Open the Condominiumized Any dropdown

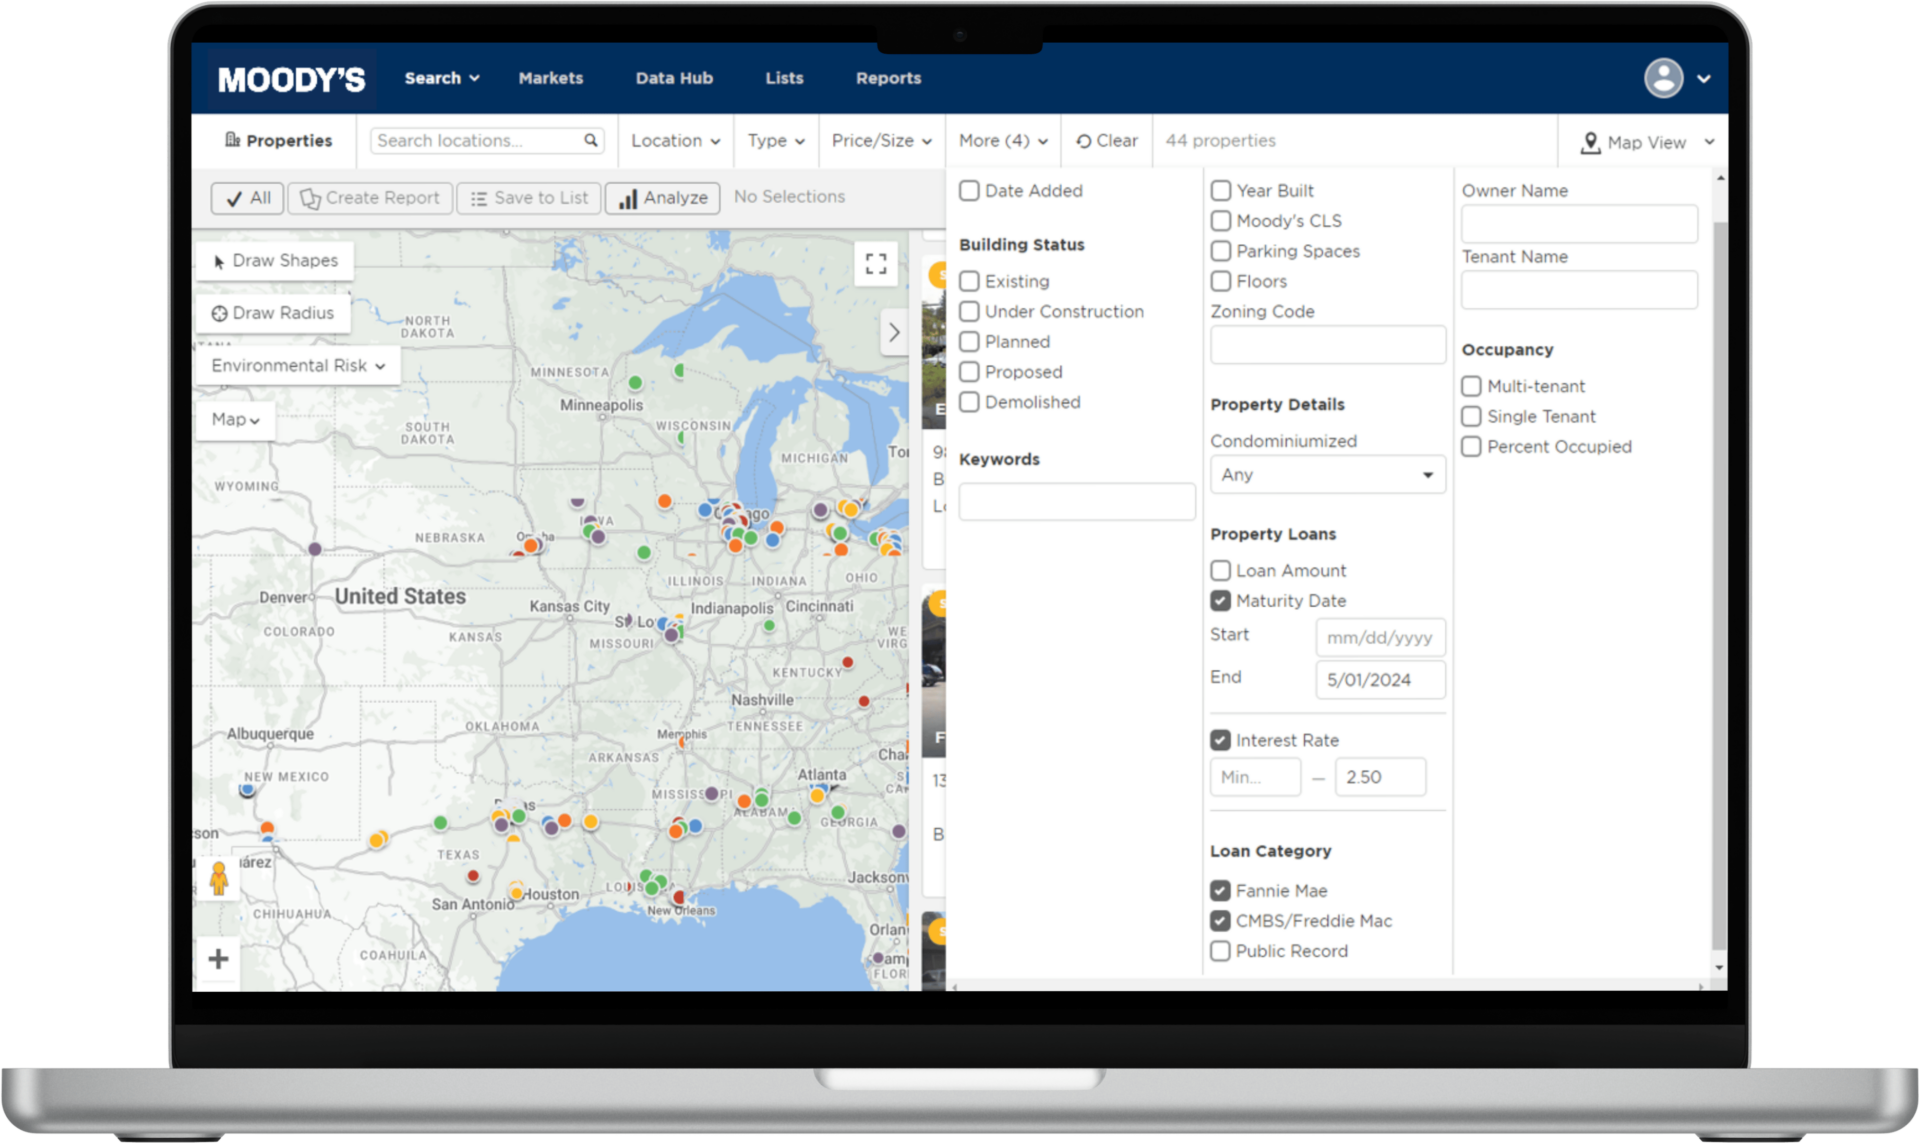(1327, 474)
